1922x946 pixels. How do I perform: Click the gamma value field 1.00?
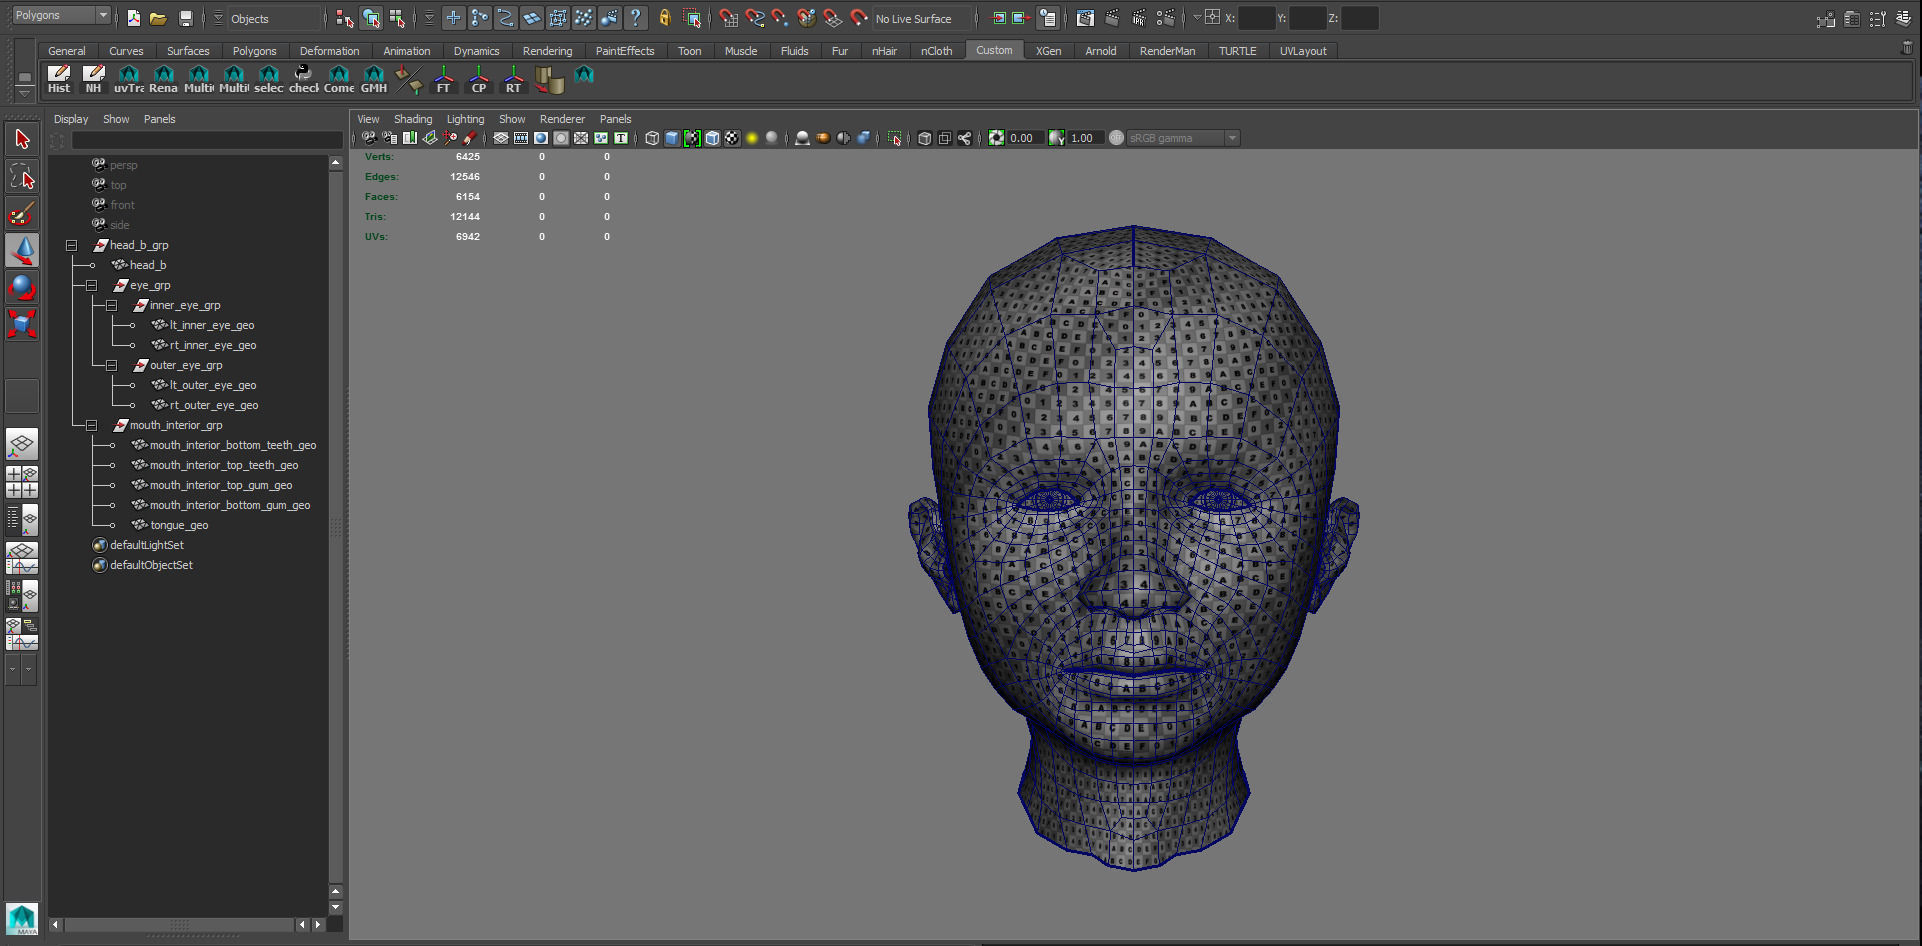[x=1085, y=138]
